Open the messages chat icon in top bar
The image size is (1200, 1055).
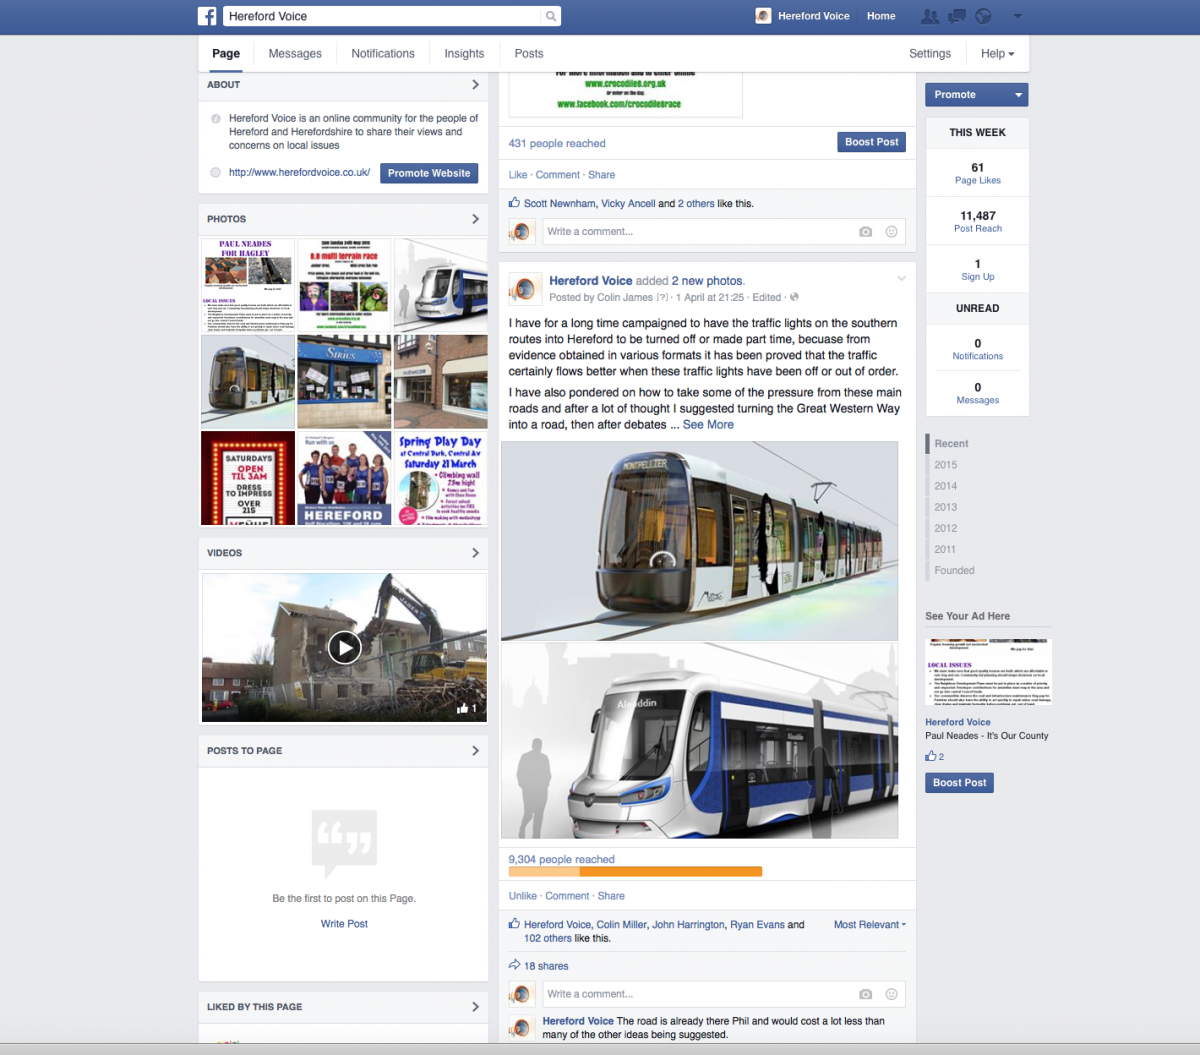click(957, 16)
